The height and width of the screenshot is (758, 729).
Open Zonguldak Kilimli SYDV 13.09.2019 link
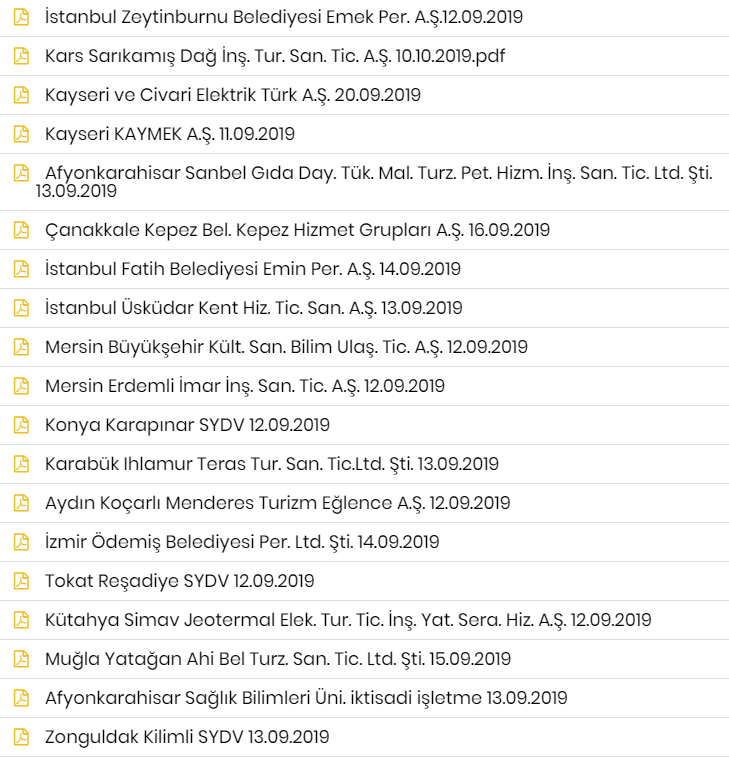[187, 737]
